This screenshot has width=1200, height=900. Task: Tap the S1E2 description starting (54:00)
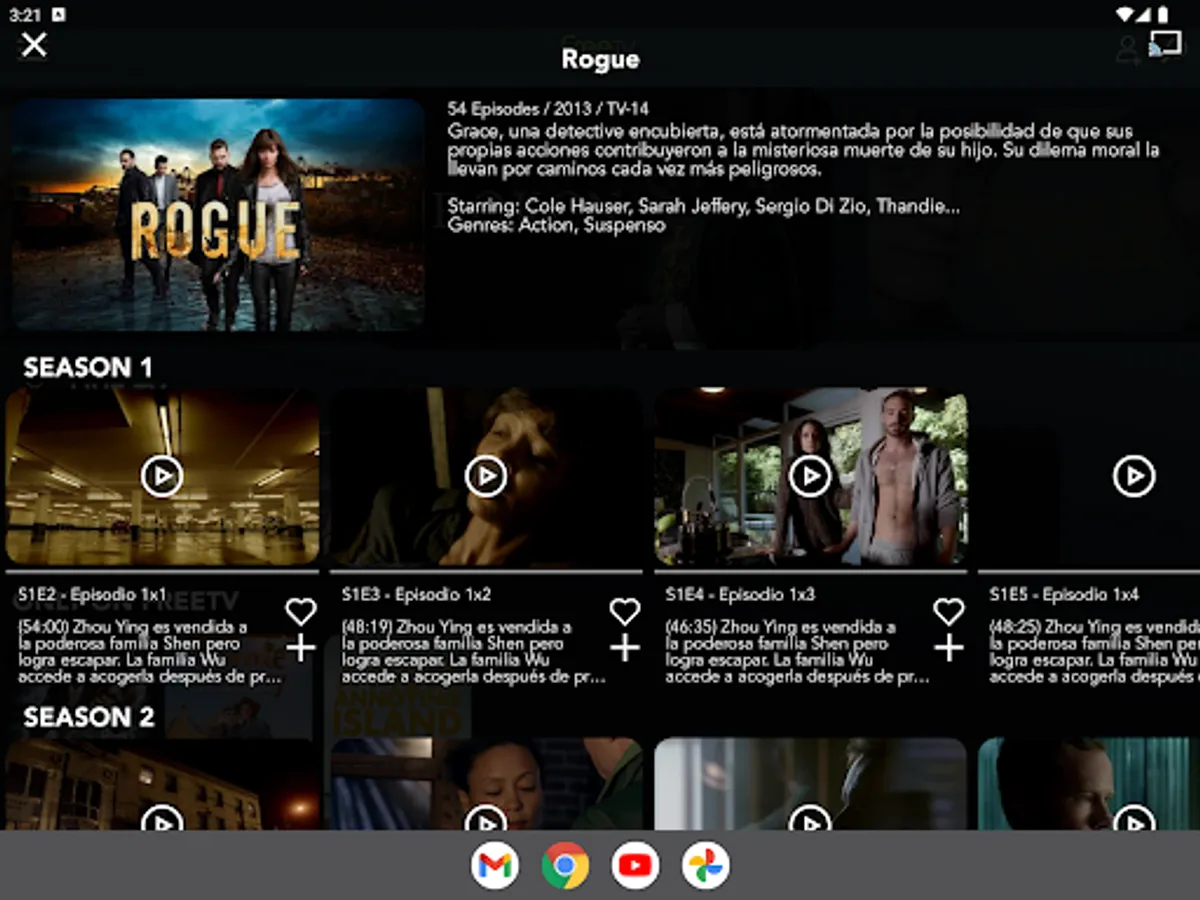click(150, 652)
